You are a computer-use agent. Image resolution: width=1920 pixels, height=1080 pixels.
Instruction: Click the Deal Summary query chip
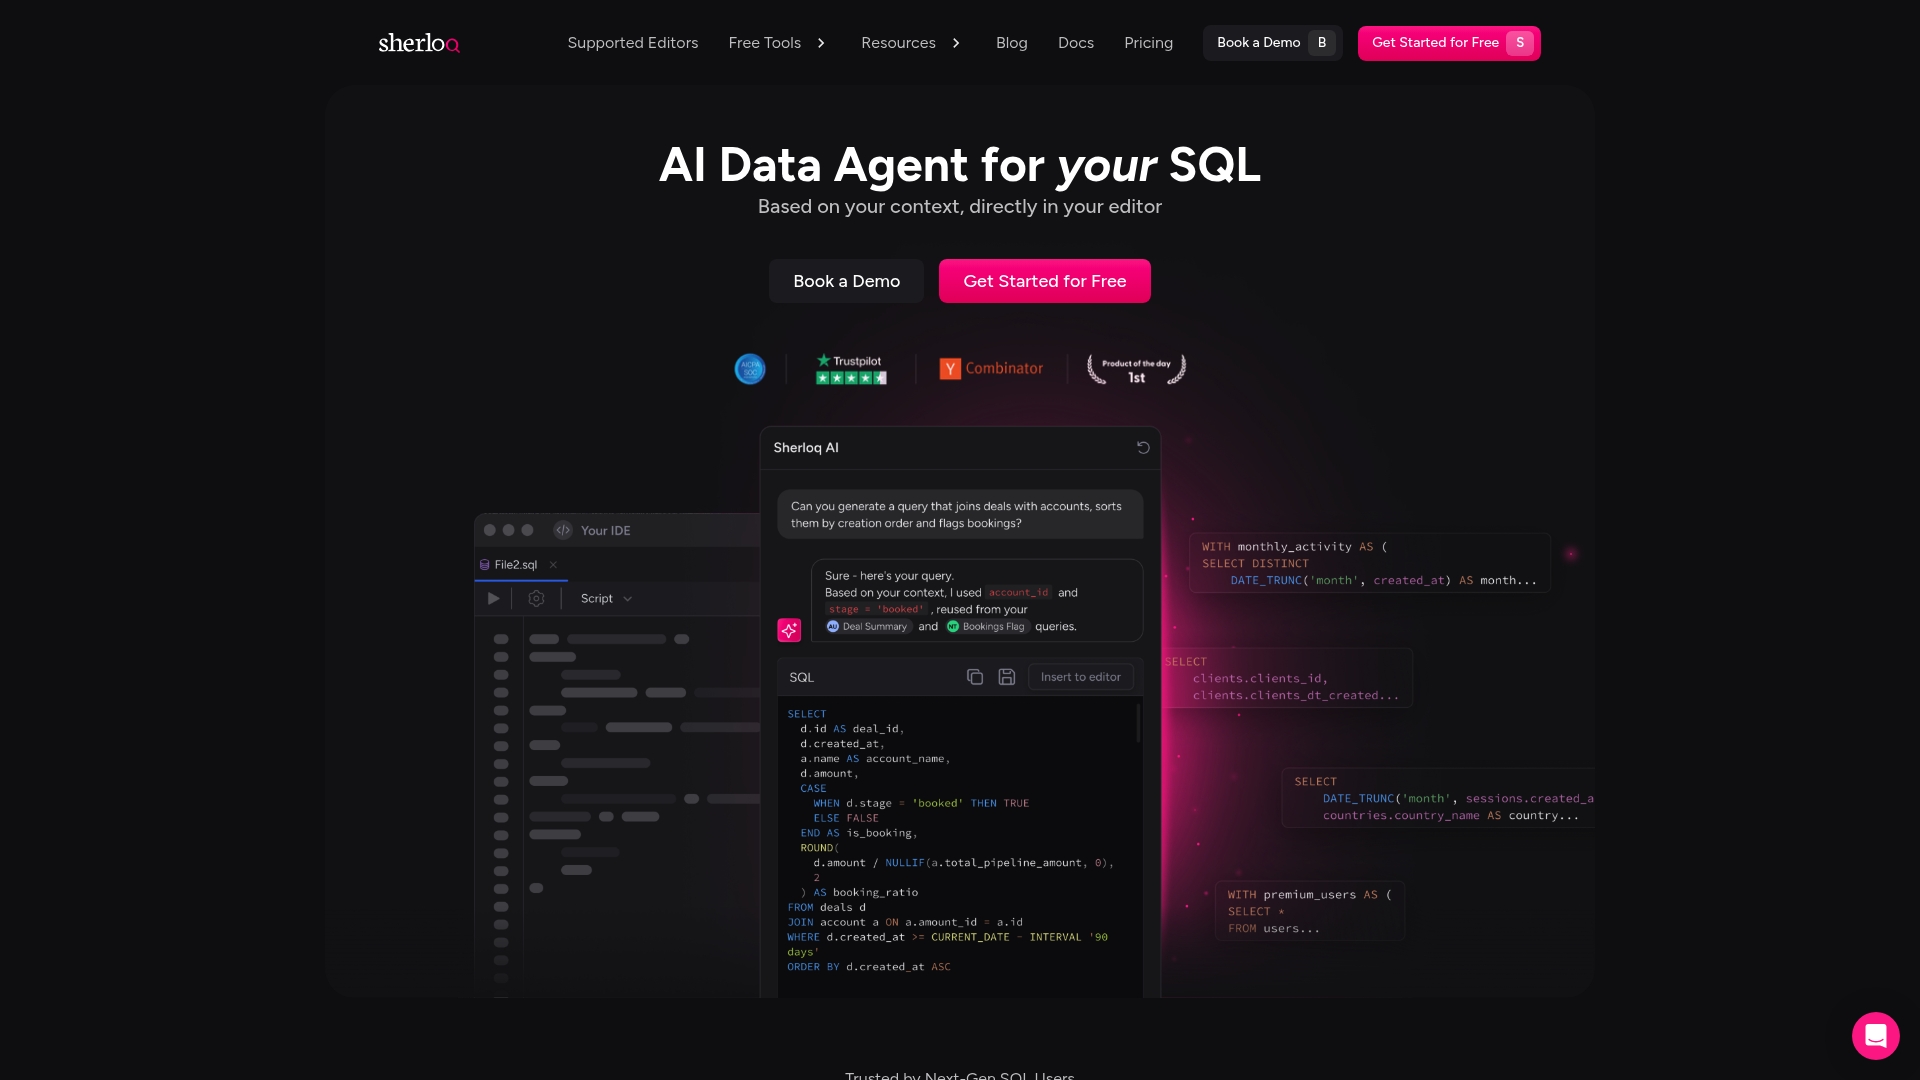pos(867,627)
